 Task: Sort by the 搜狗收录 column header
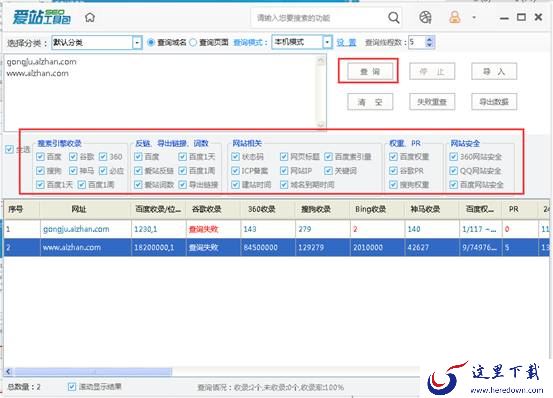click(322, 209)
